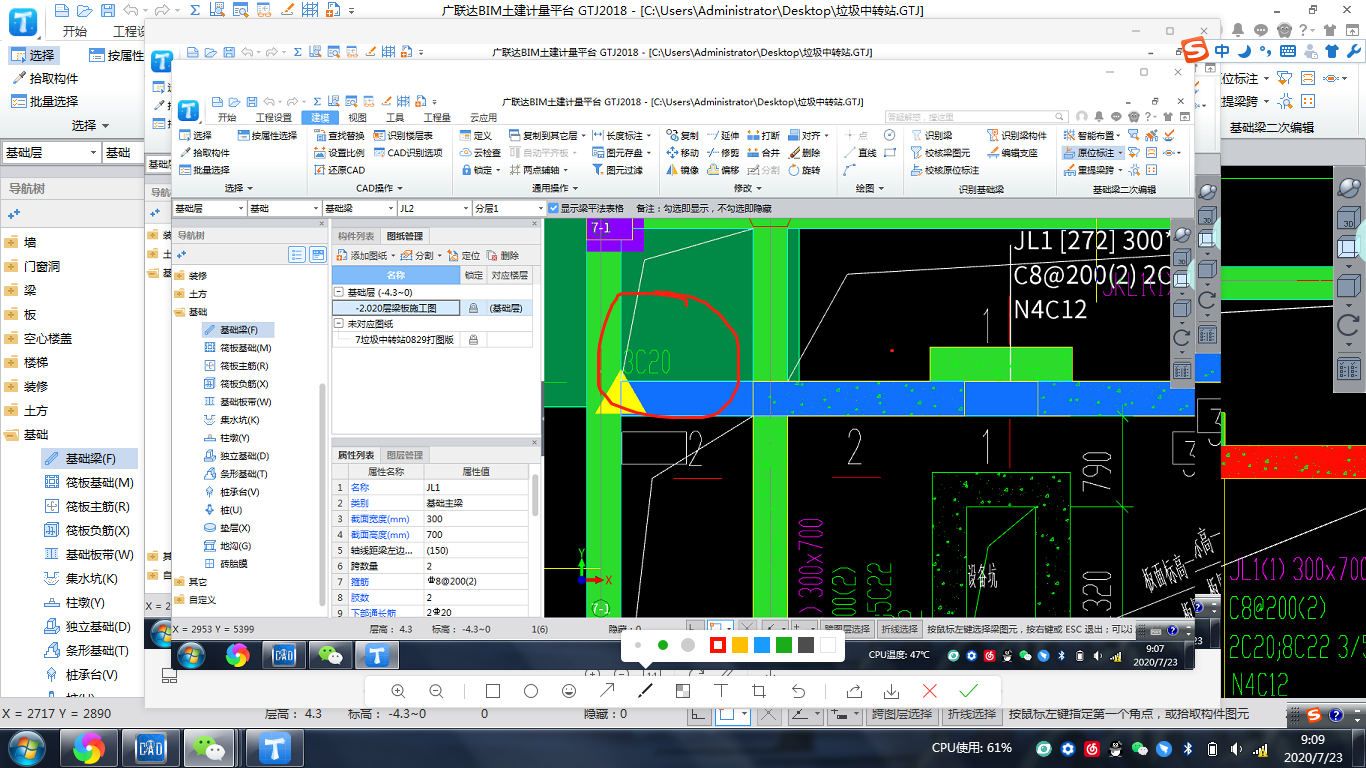Click 校核原位标注 in the ribbon
1366x768 pixels.
click(x=944, y=170)
